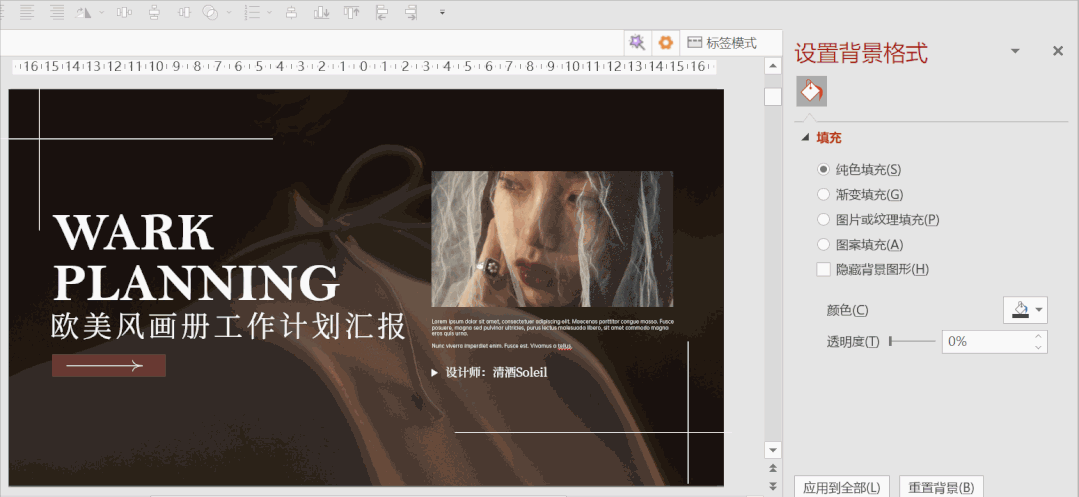
Task: Click the 欧美风画册工作计划汇报 subtitle text
Action: (x=228, y=328)
